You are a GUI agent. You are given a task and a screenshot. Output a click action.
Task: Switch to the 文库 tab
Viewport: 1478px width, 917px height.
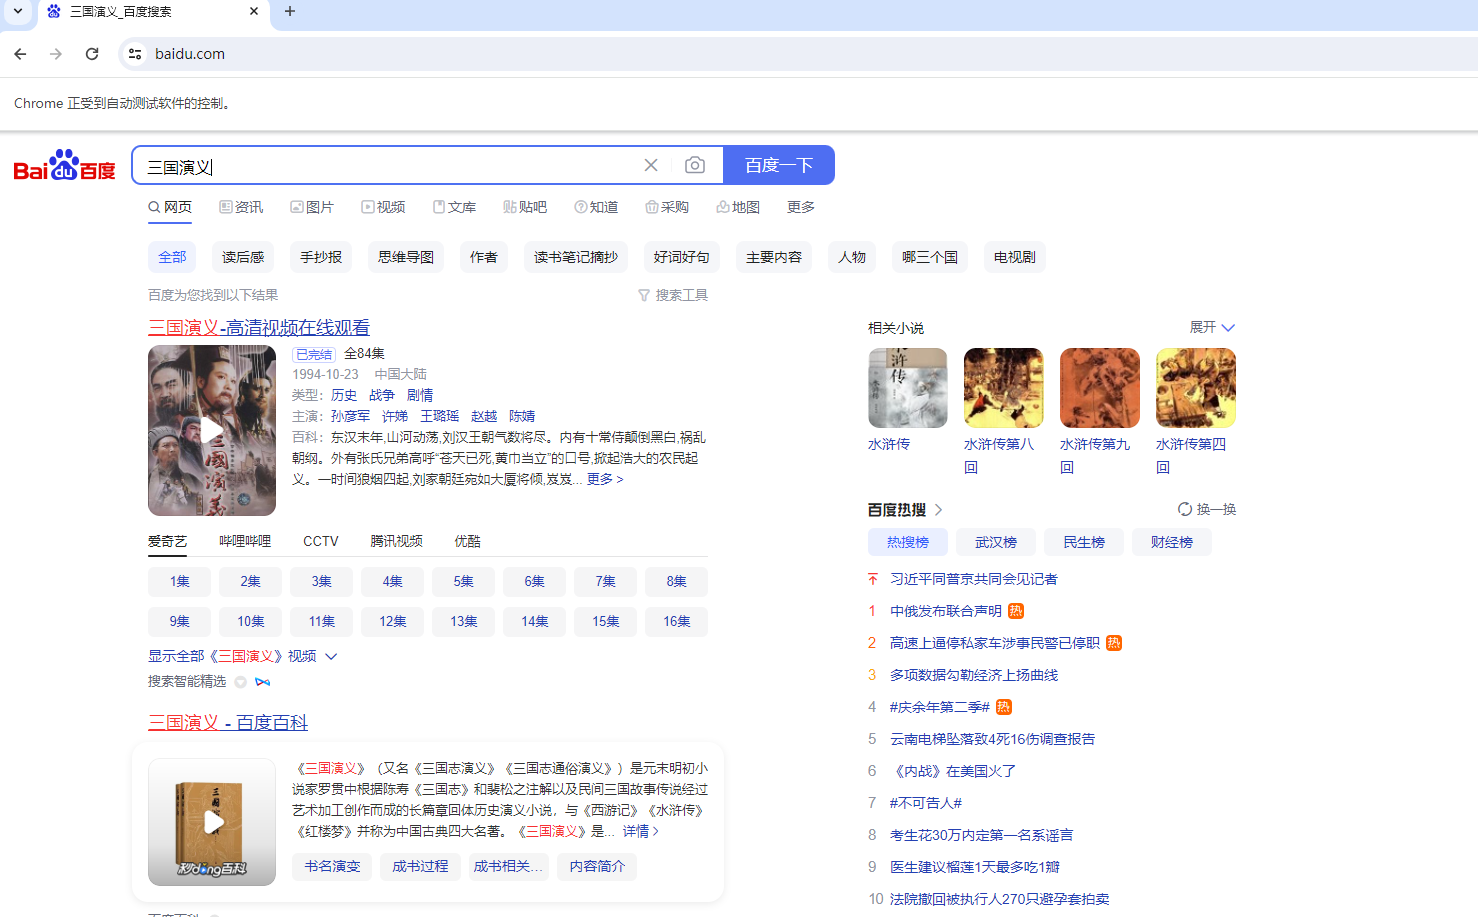click(x=454, y=207)
